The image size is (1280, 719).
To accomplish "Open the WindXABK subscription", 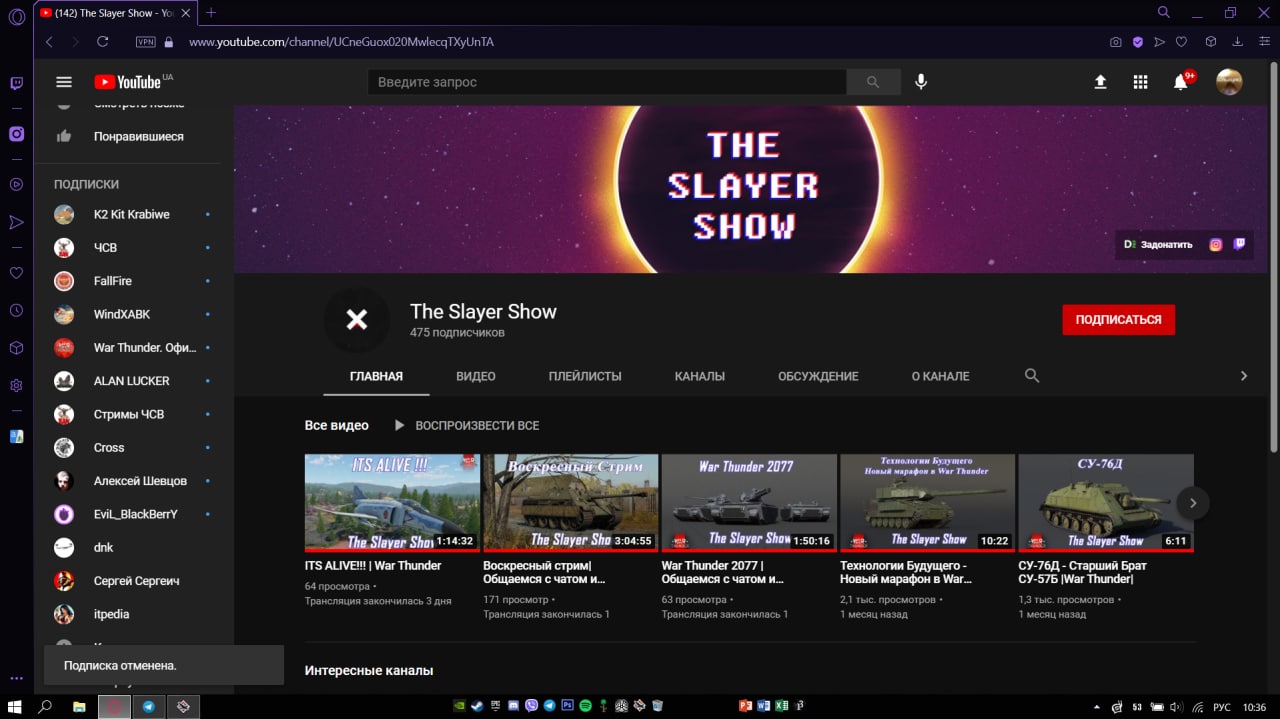I will point(127,314).
